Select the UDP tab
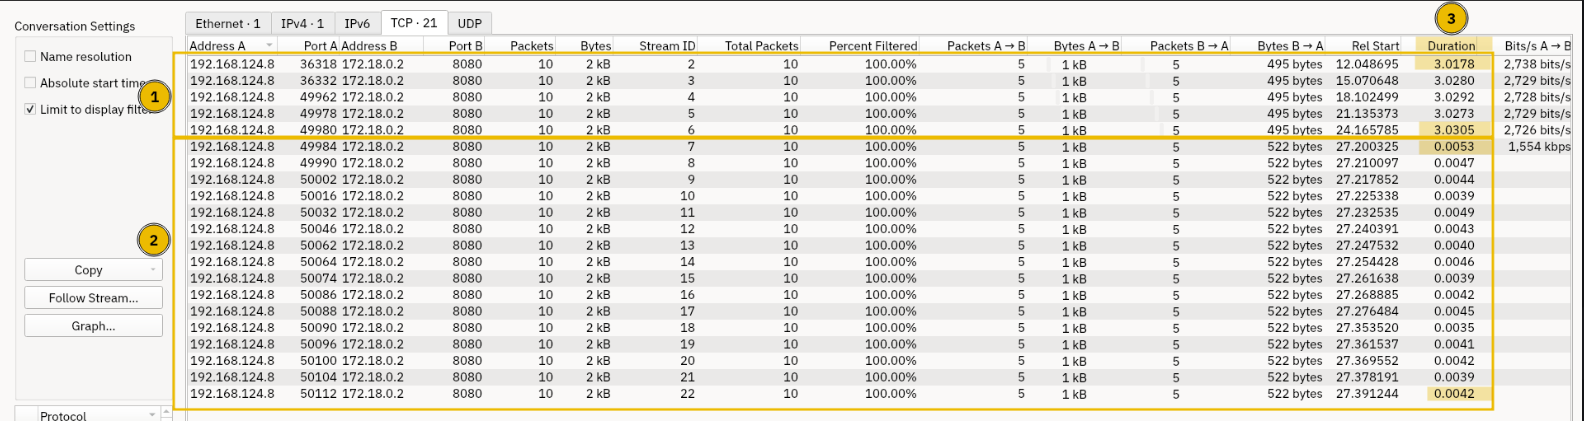Screen dimensions: 1584x421 click(470, 23)
